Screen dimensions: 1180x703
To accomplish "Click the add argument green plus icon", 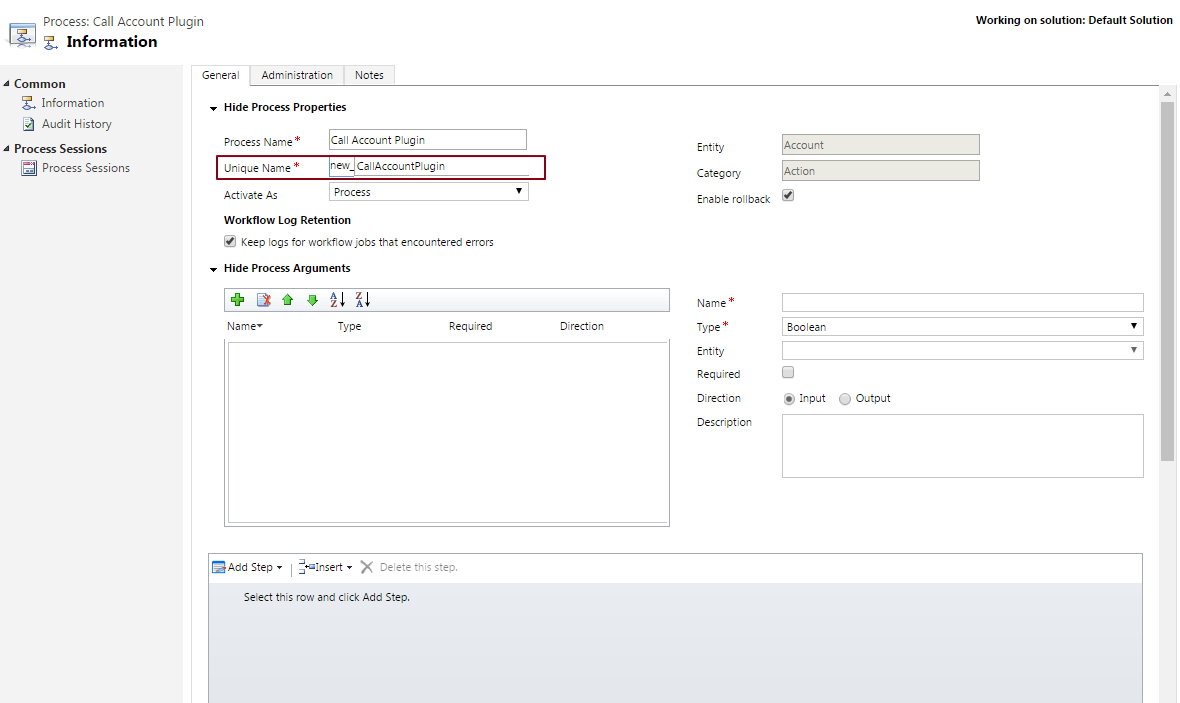I will pos(238,299).
